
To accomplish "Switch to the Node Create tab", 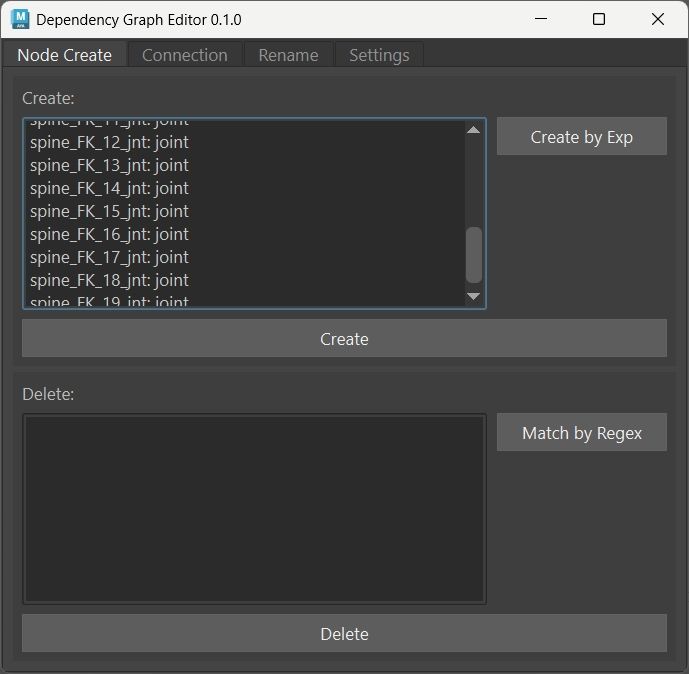I will 65,55.
